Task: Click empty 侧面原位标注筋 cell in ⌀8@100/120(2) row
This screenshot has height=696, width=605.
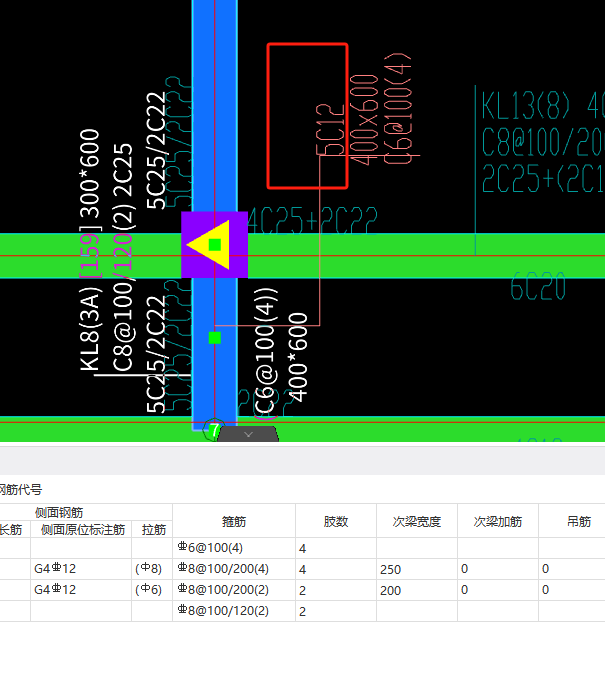Action: coord(81,611)
